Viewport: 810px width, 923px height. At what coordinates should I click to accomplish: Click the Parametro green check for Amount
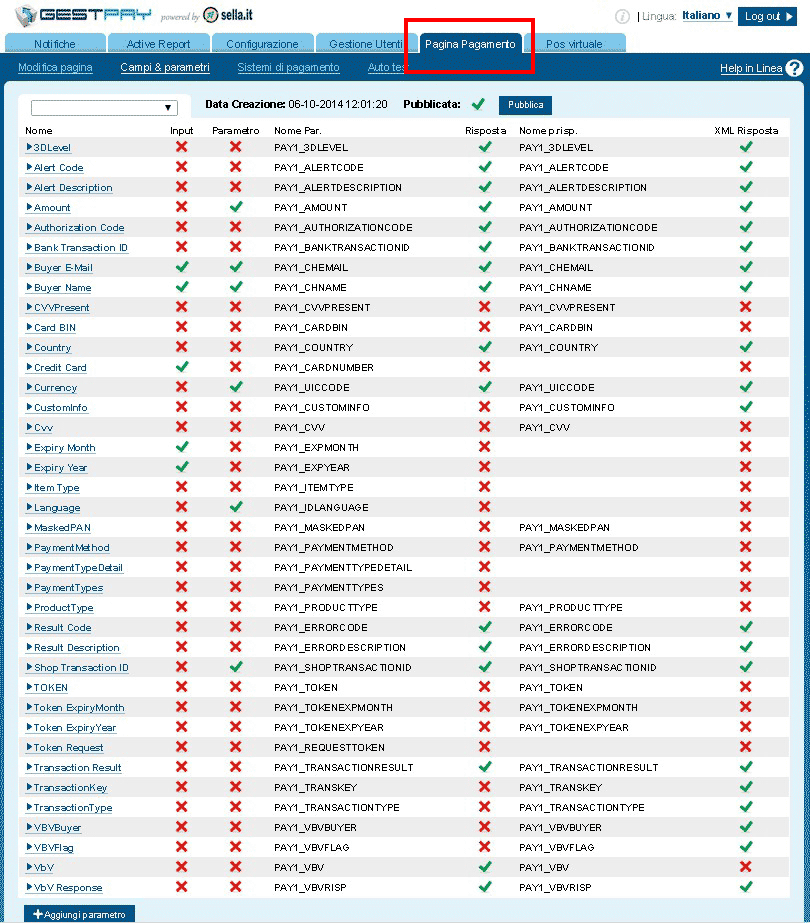click(x=235, y=207)
